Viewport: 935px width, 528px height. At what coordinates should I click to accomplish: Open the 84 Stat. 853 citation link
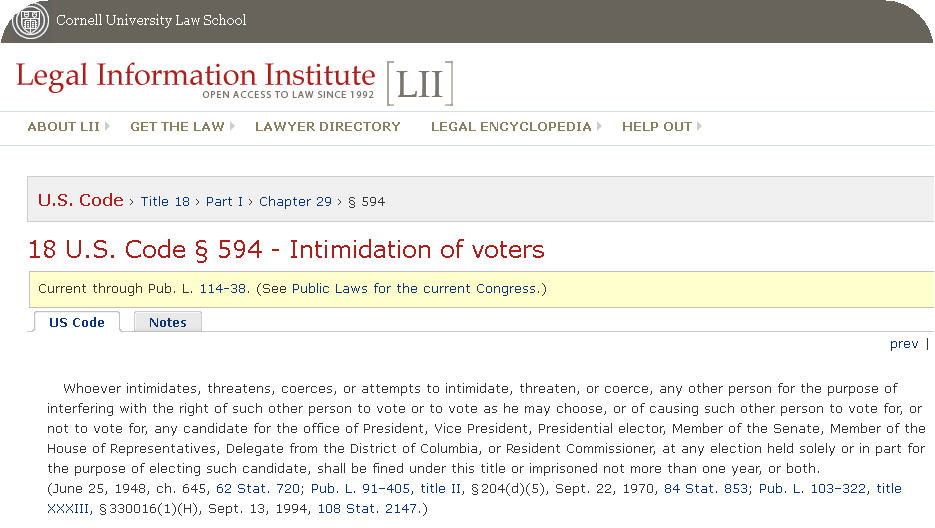(706, 489)
